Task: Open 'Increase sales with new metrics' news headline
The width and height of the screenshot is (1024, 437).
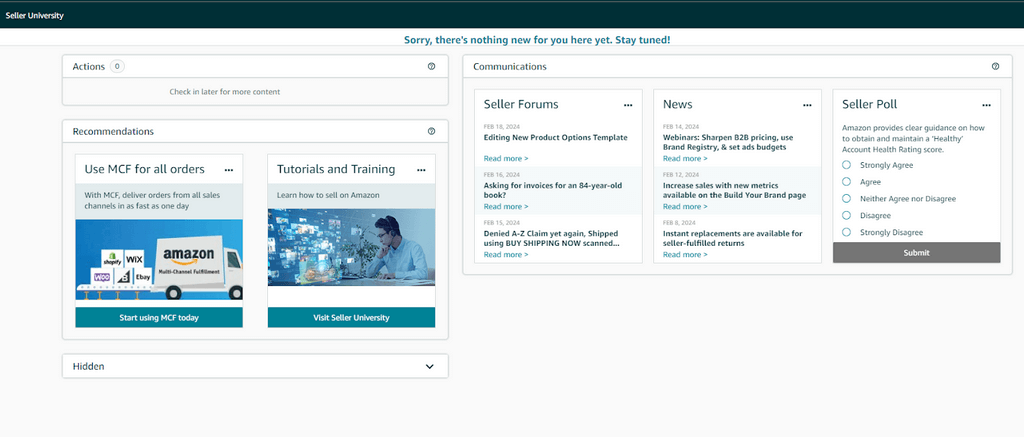Action: tap(734, 190)
